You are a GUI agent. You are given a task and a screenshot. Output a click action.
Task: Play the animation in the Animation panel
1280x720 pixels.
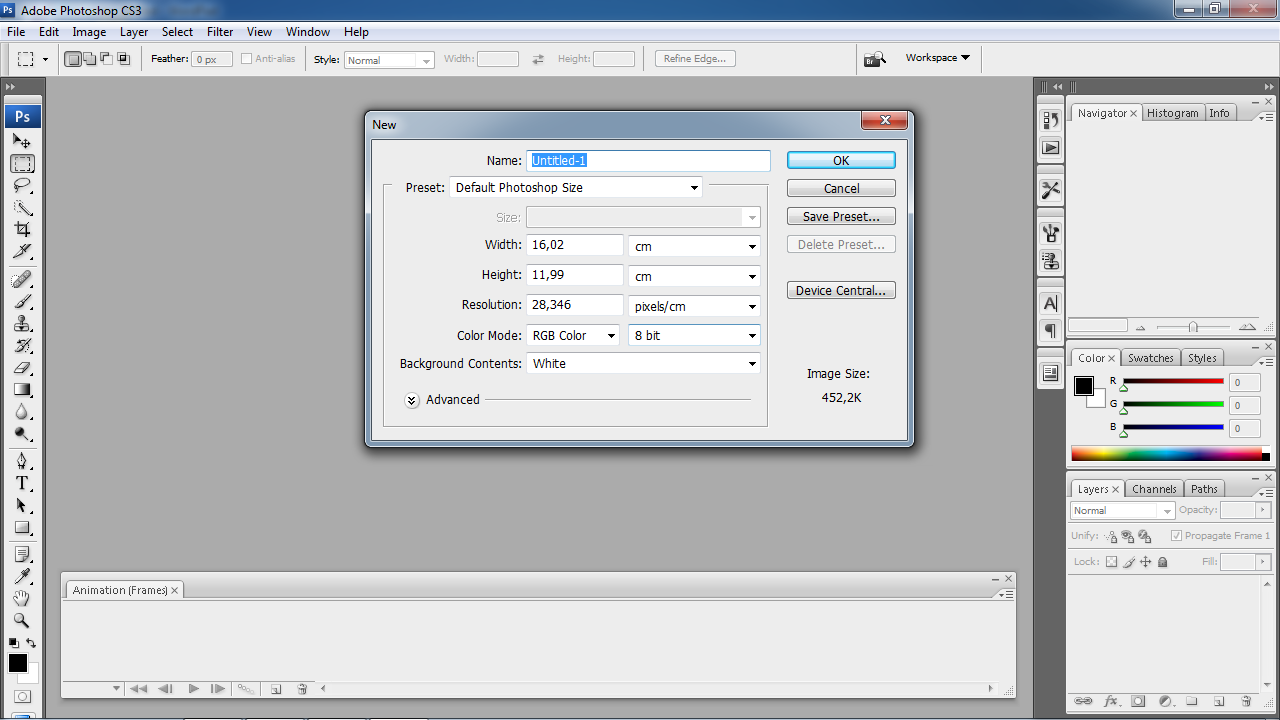tap(193, 689)
